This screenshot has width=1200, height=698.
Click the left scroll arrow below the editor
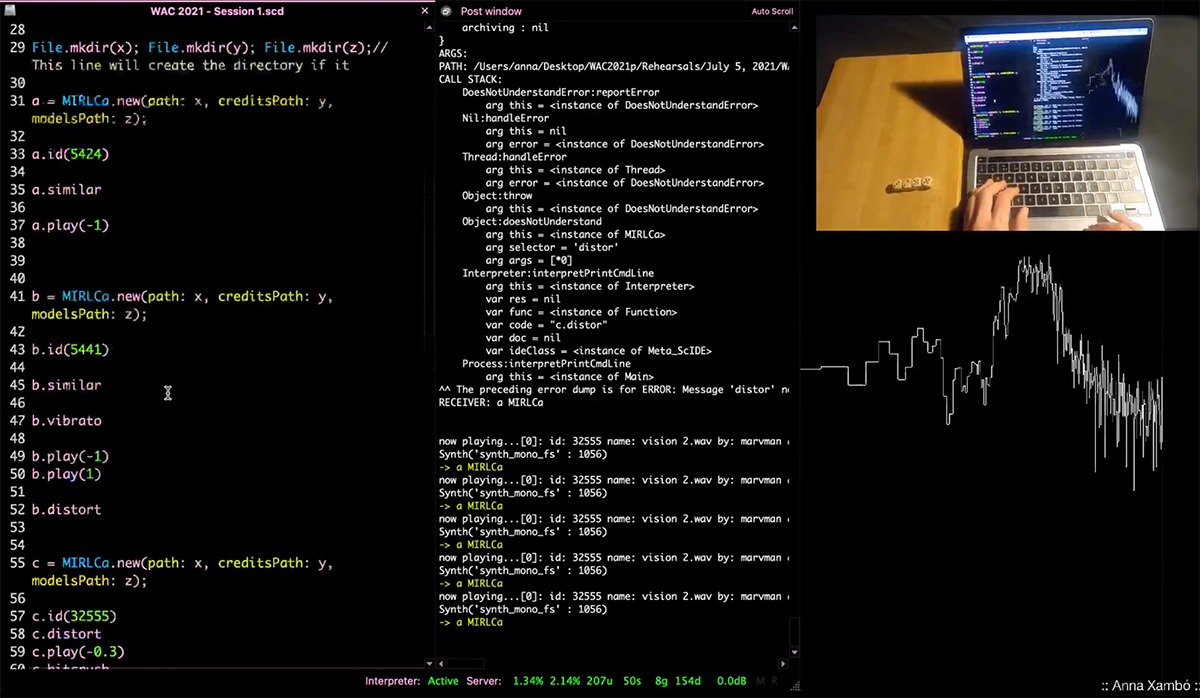click(443, 663)
